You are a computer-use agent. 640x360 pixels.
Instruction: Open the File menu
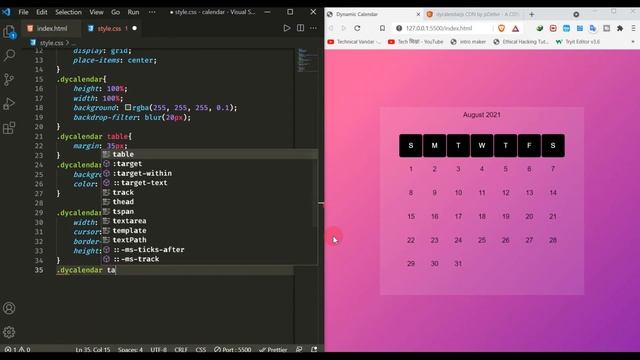point(24,12)
